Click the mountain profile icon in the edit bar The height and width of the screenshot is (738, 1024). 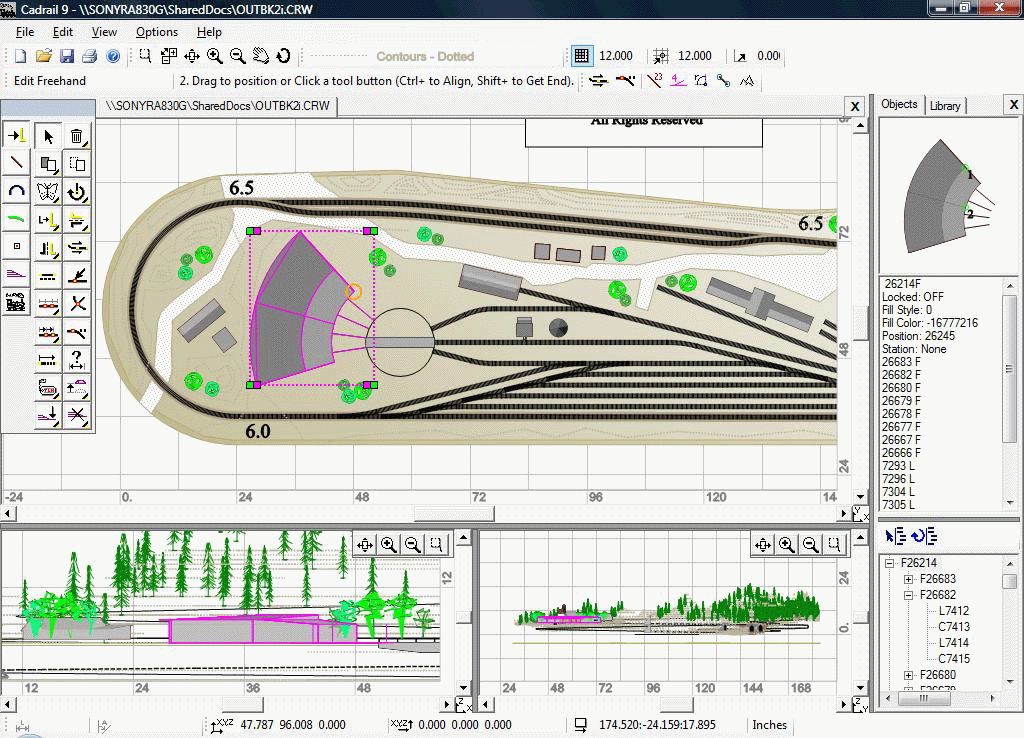(x=746, y=81)
